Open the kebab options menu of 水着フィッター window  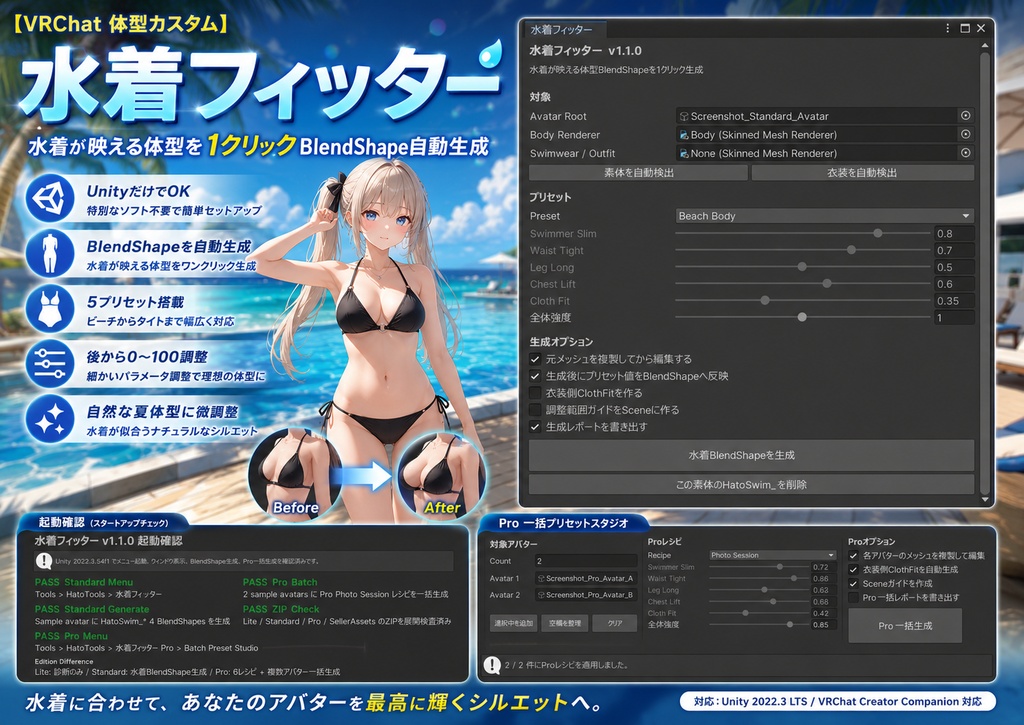tap(948, 29)
